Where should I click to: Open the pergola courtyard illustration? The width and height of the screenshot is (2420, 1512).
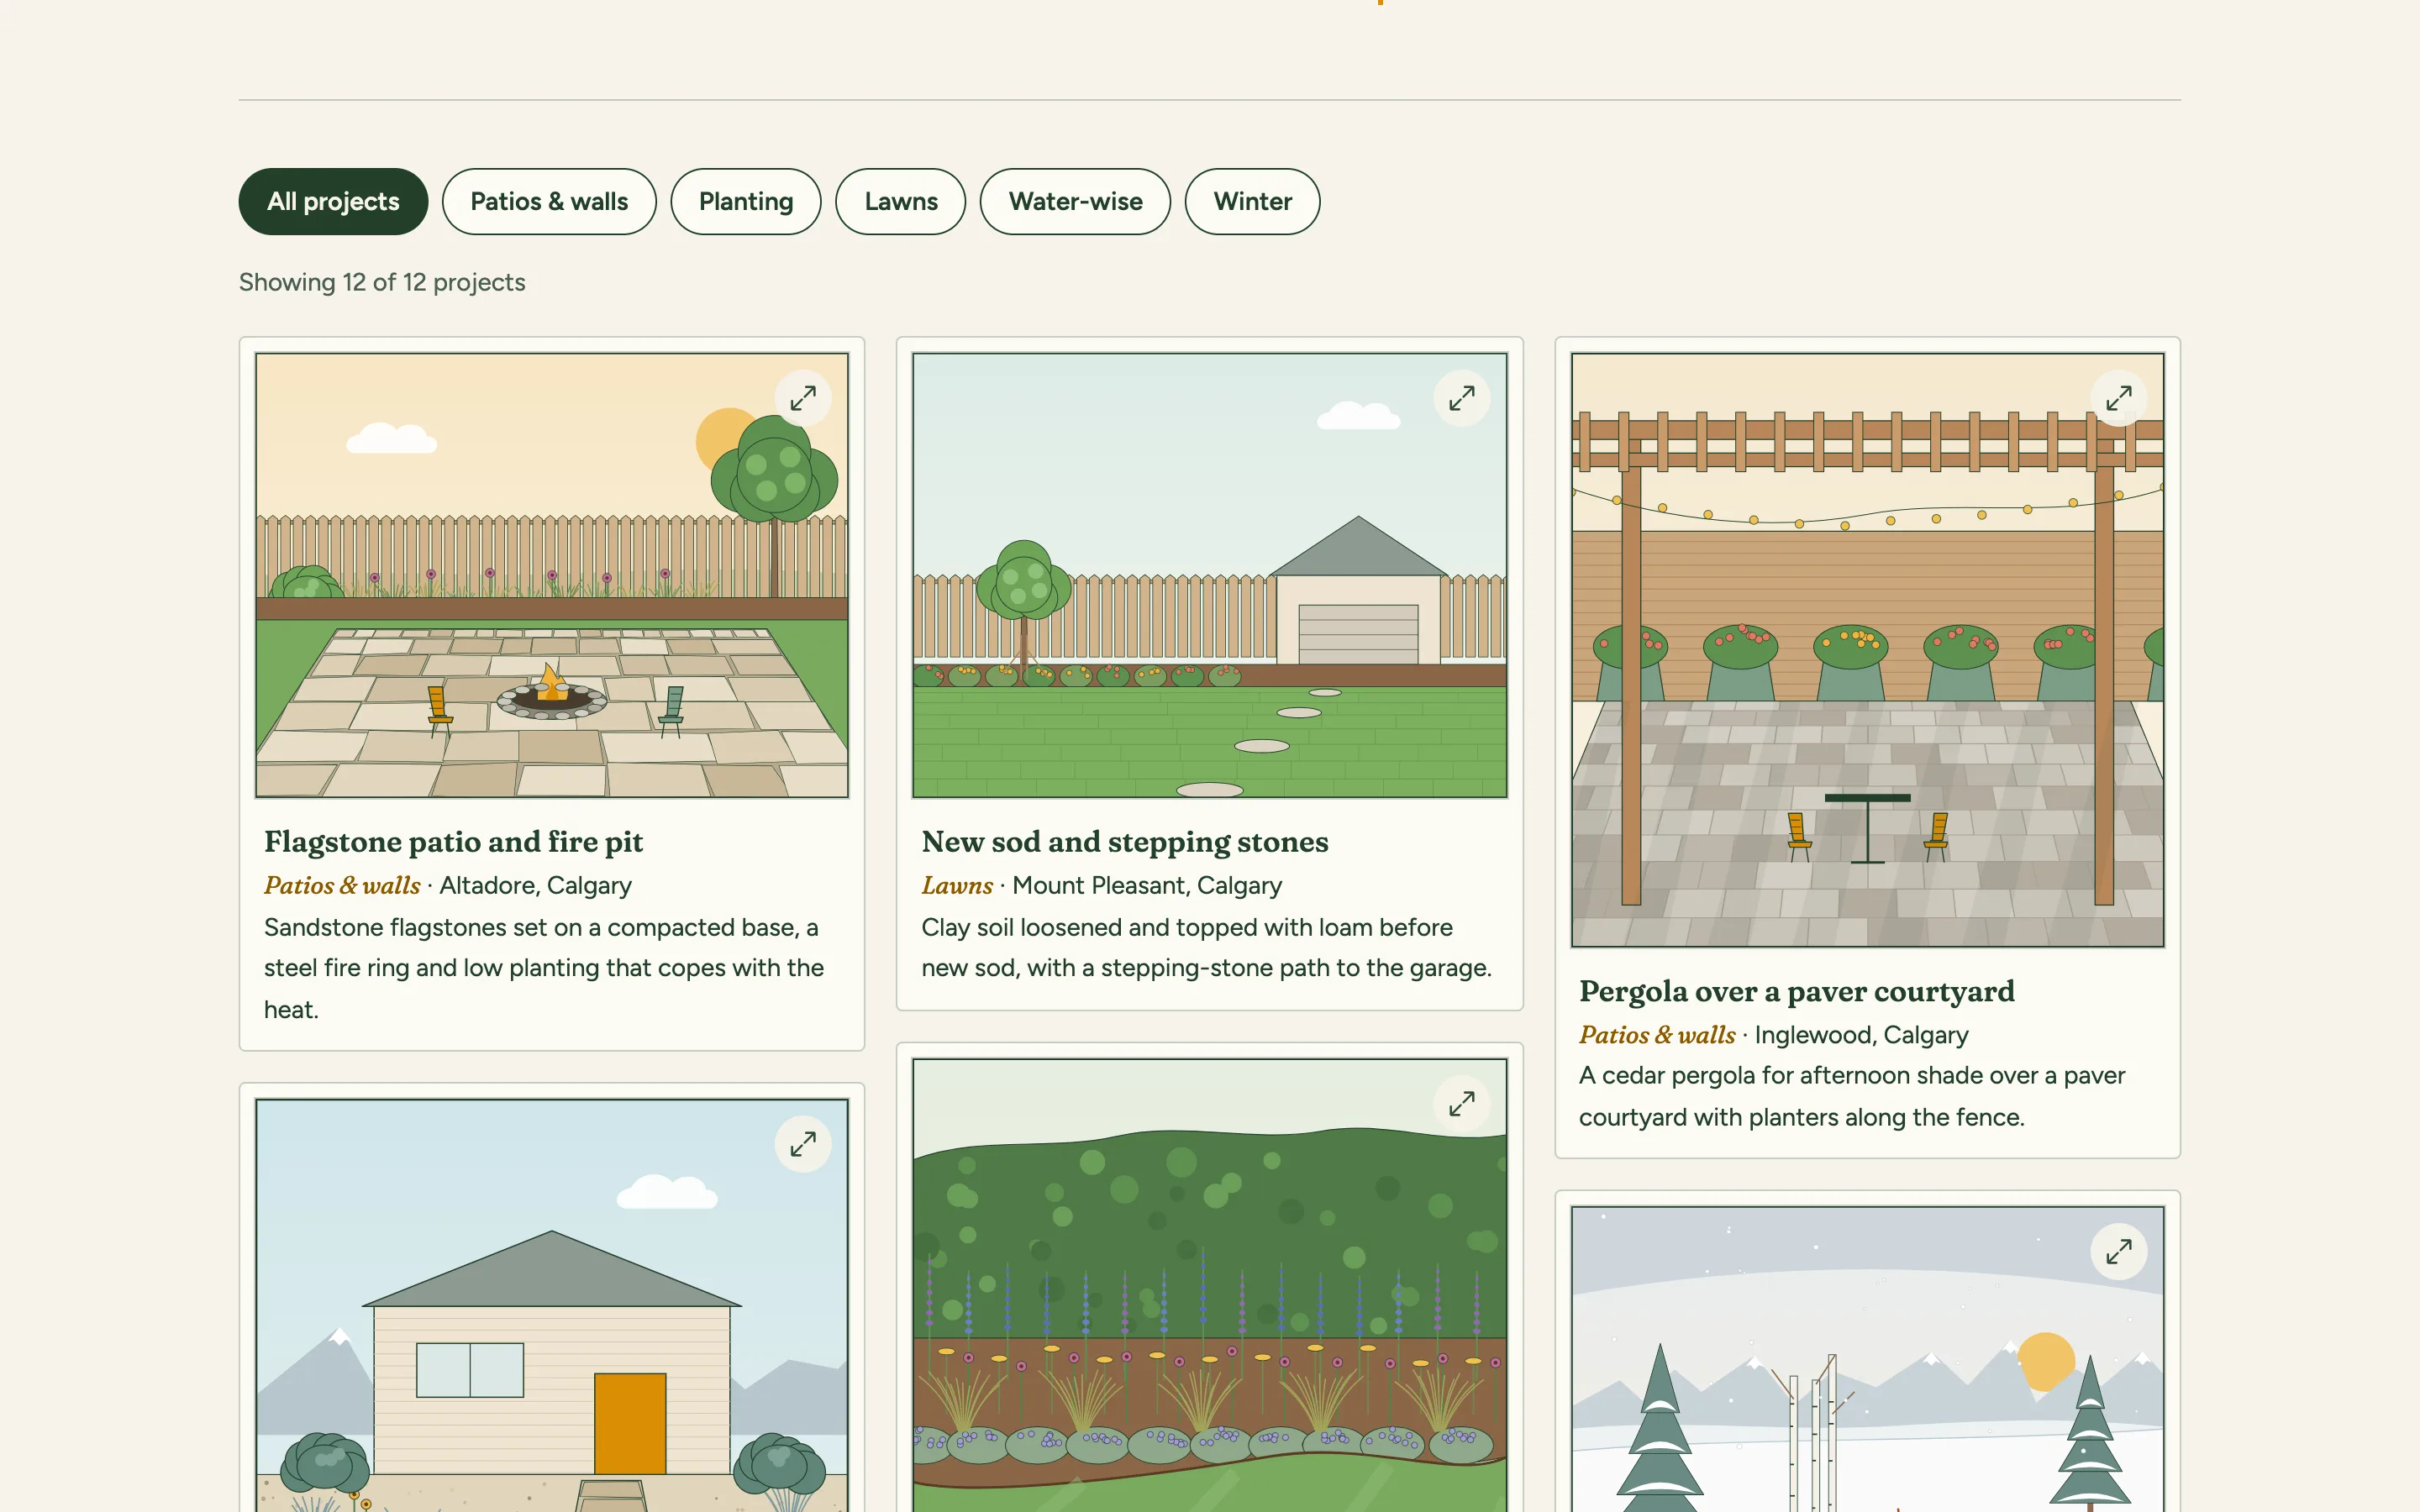(x=1867, y=650)
